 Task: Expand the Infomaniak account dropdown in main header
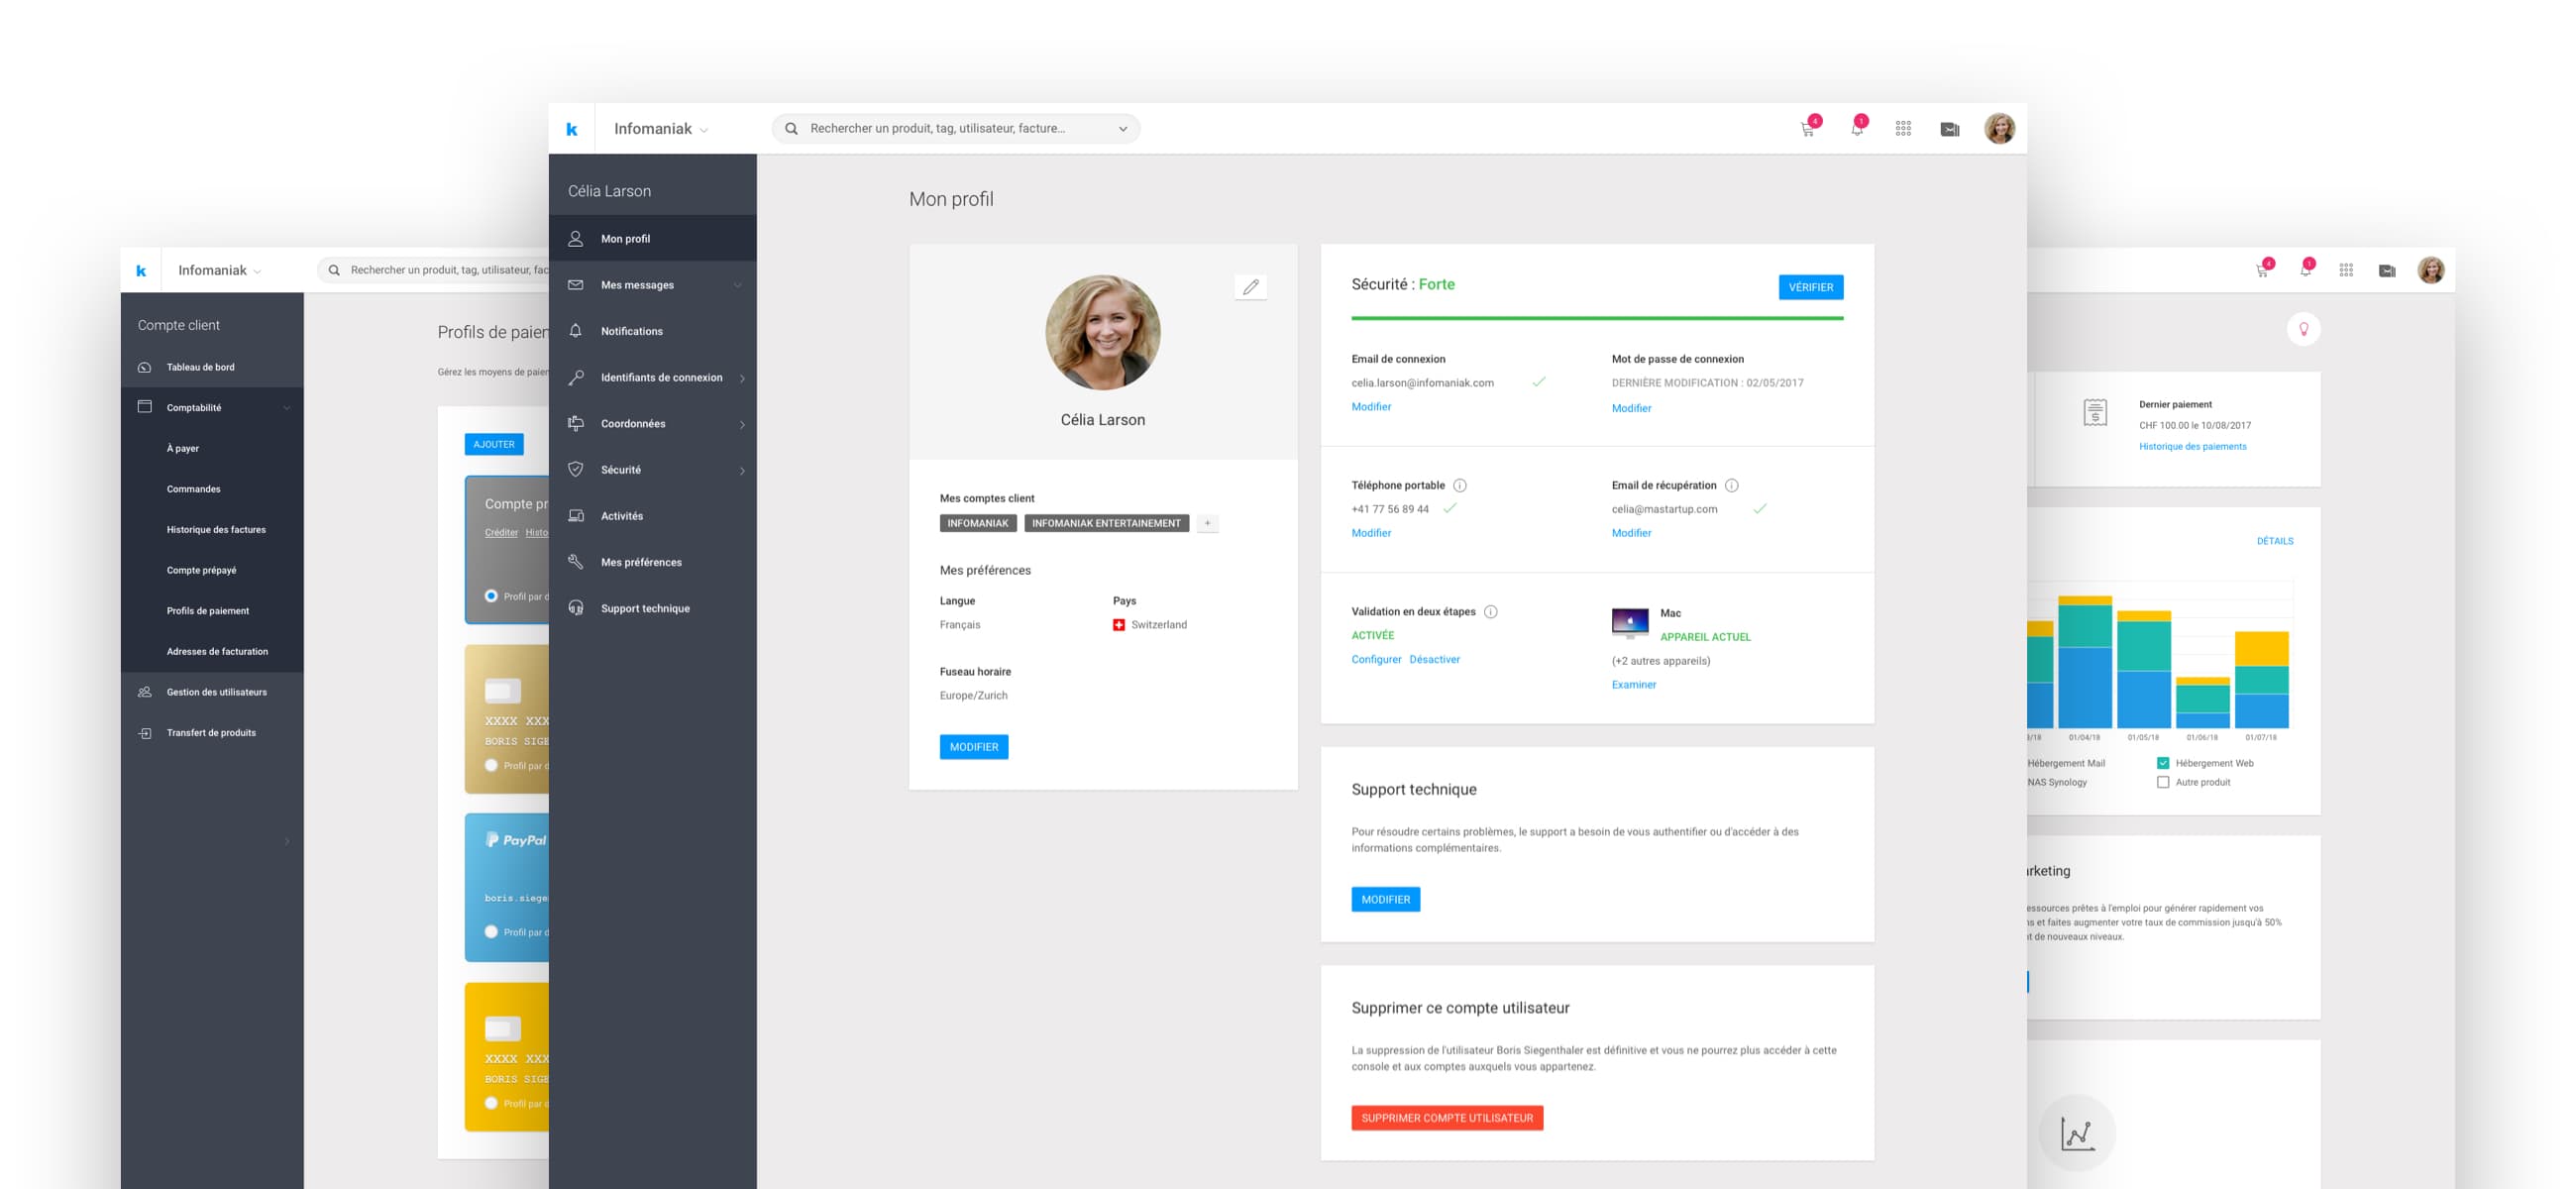661,129
